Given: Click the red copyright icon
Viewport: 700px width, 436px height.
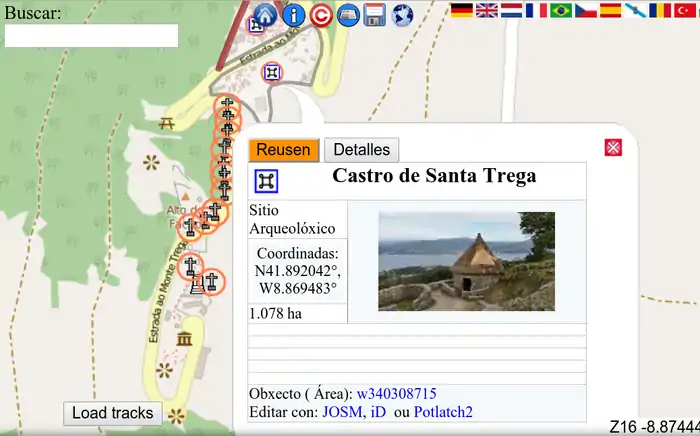Looking at the screenshot, I should click(x=321, y=15).
